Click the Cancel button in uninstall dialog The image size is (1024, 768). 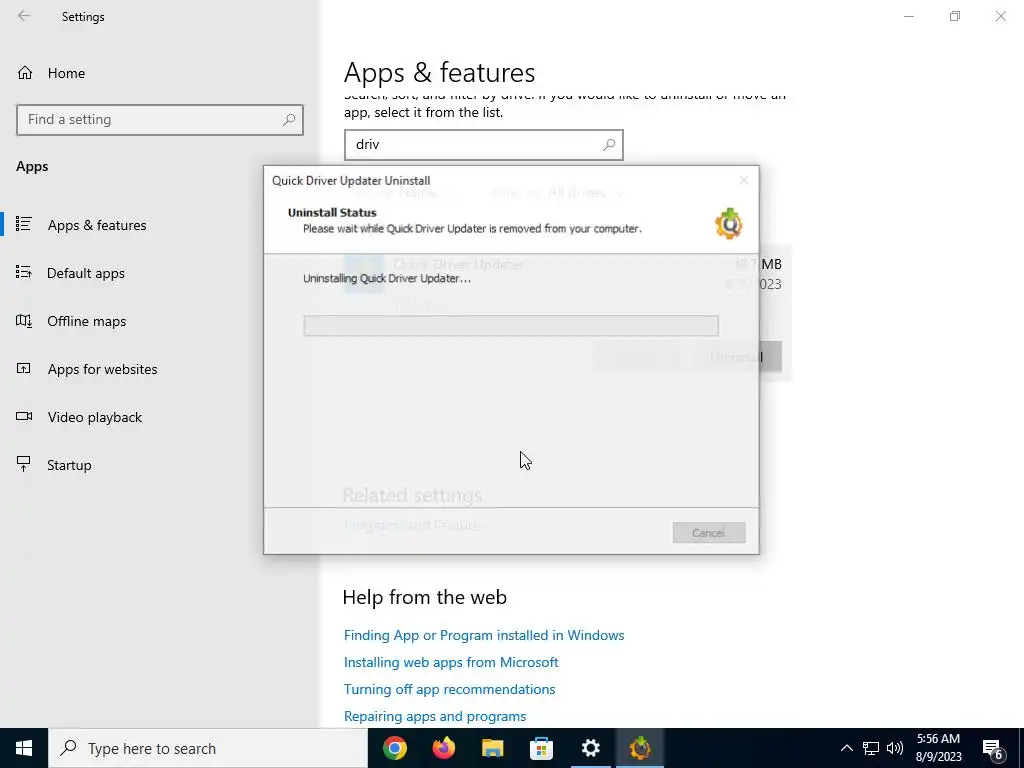[709, 532]
